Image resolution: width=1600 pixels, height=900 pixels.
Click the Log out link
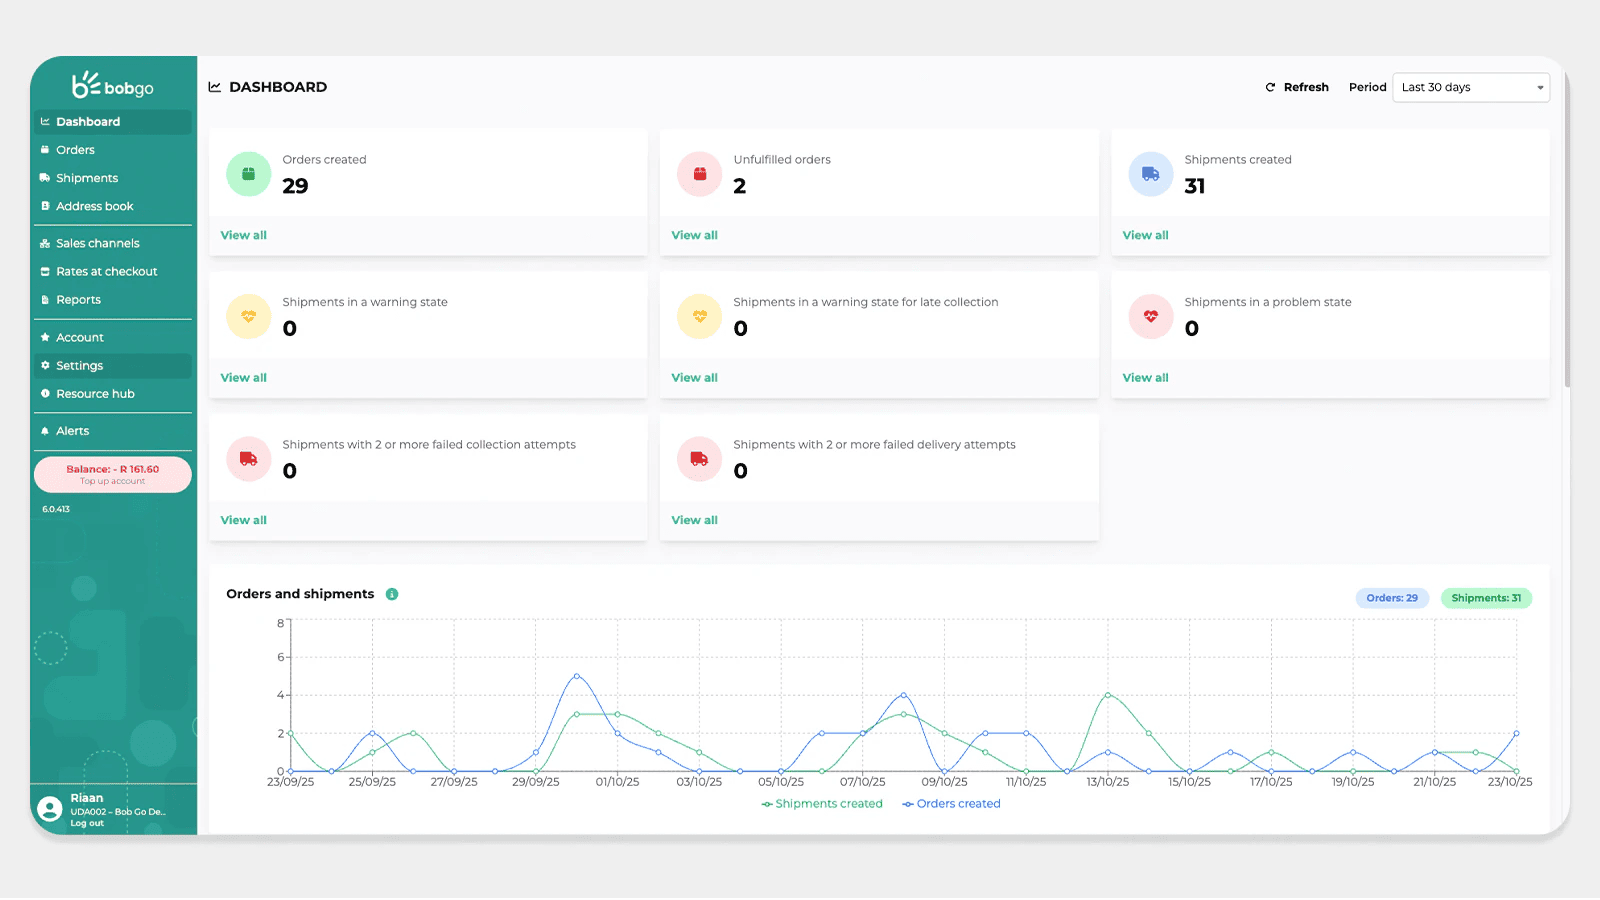[x=87, y=824]
